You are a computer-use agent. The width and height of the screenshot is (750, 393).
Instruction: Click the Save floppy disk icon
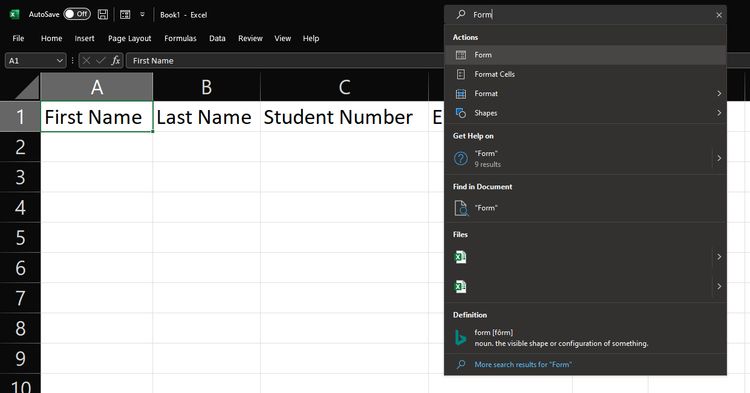(103, 14)
